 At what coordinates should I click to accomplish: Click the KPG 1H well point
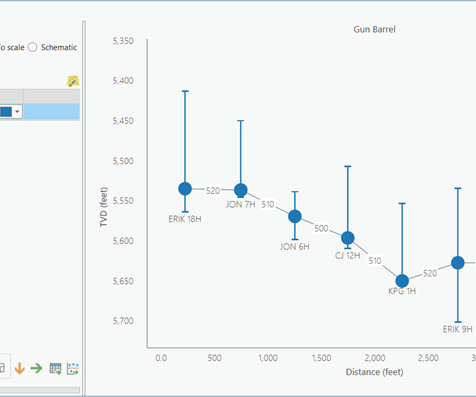point(402,281)
